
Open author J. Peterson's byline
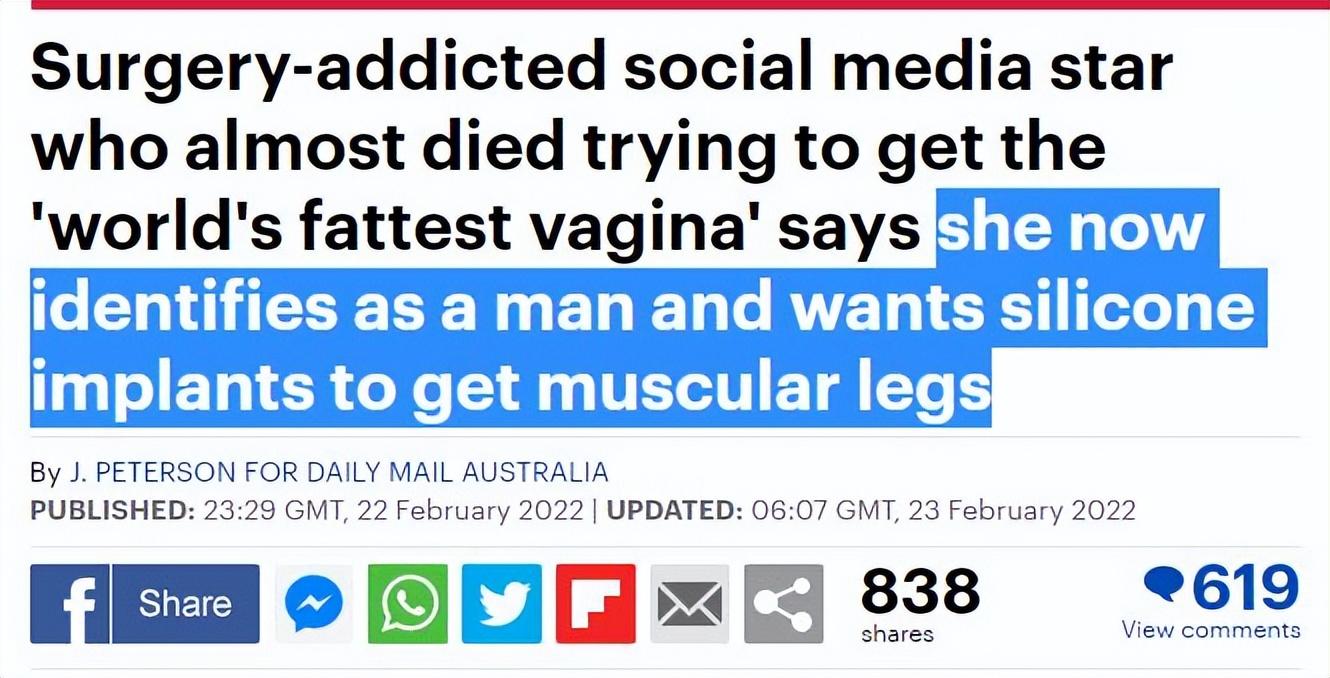150,471
